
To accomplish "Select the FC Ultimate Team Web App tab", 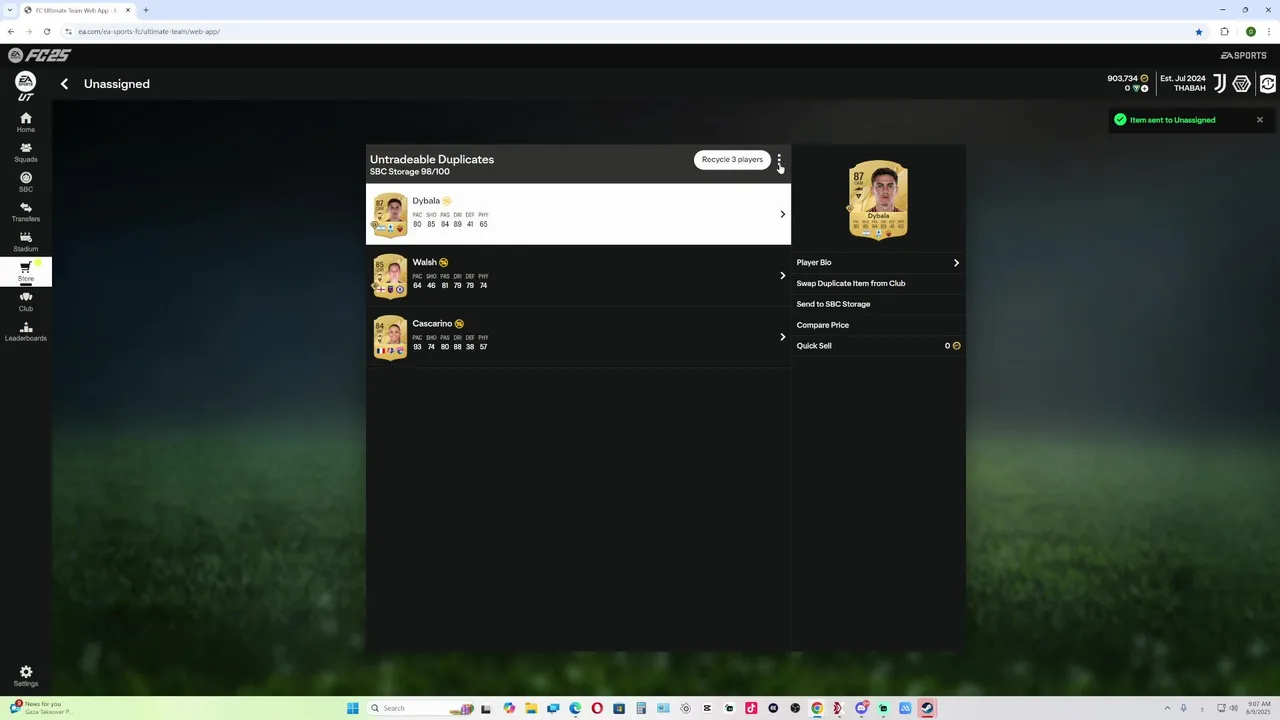I will (78, 10).
